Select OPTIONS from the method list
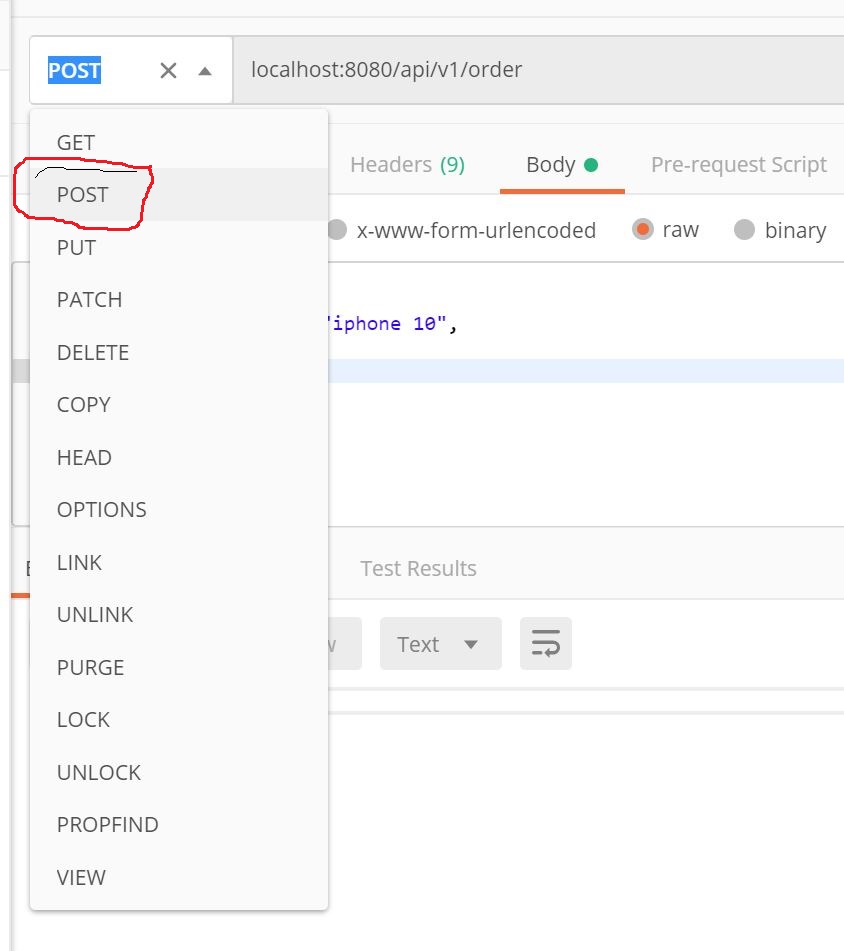The height and width of the screenshot is (951, 844). coord(100,509)
